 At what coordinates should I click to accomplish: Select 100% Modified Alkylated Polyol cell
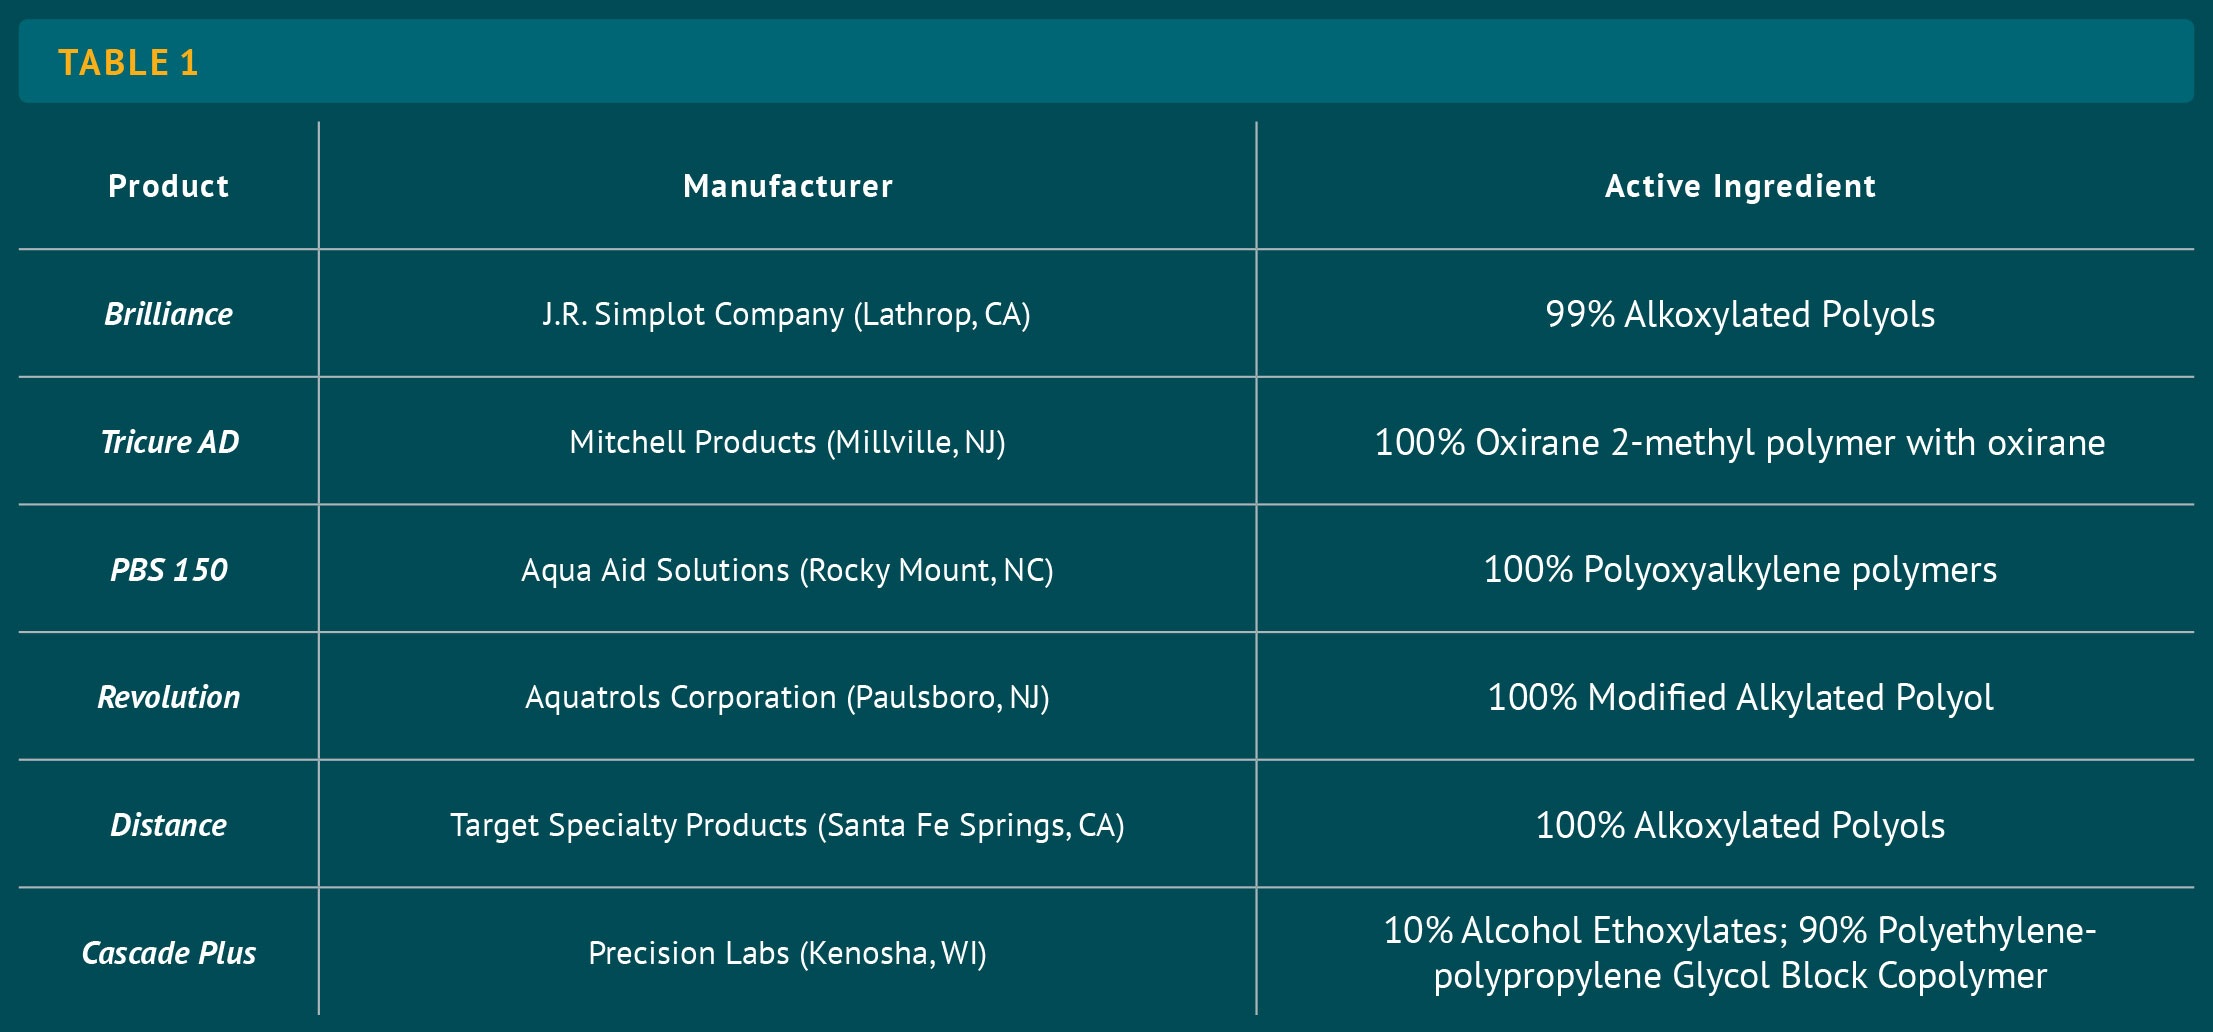[1725, 697]
